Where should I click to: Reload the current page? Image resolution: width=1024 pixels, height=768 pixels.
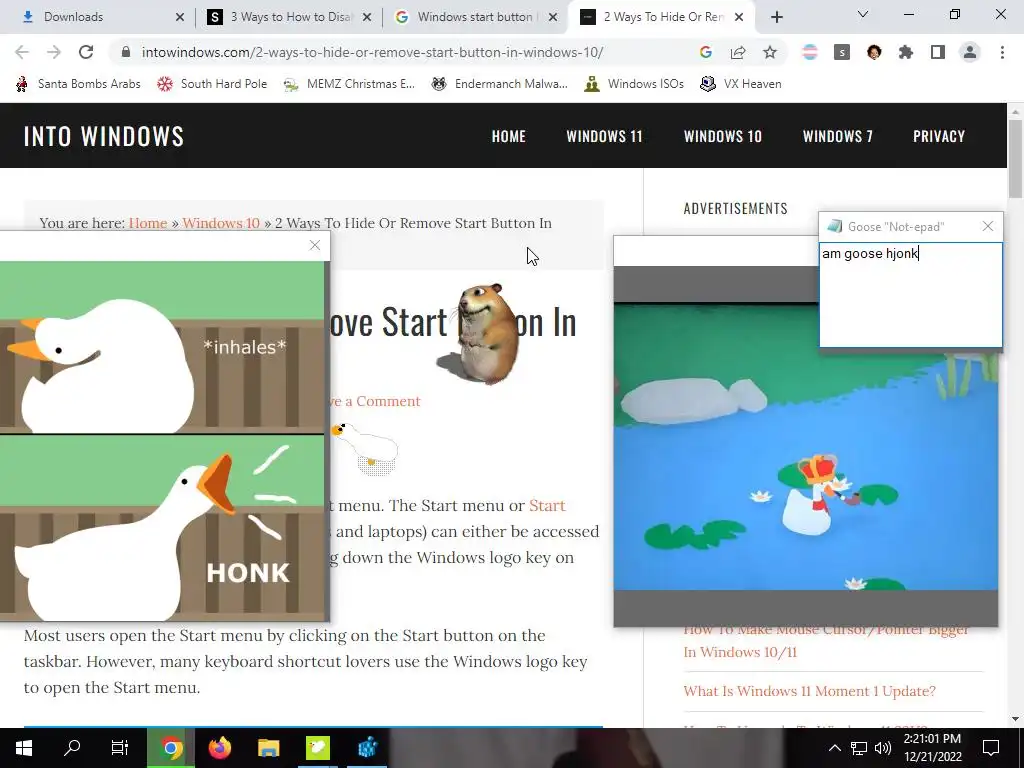[86, 52]
